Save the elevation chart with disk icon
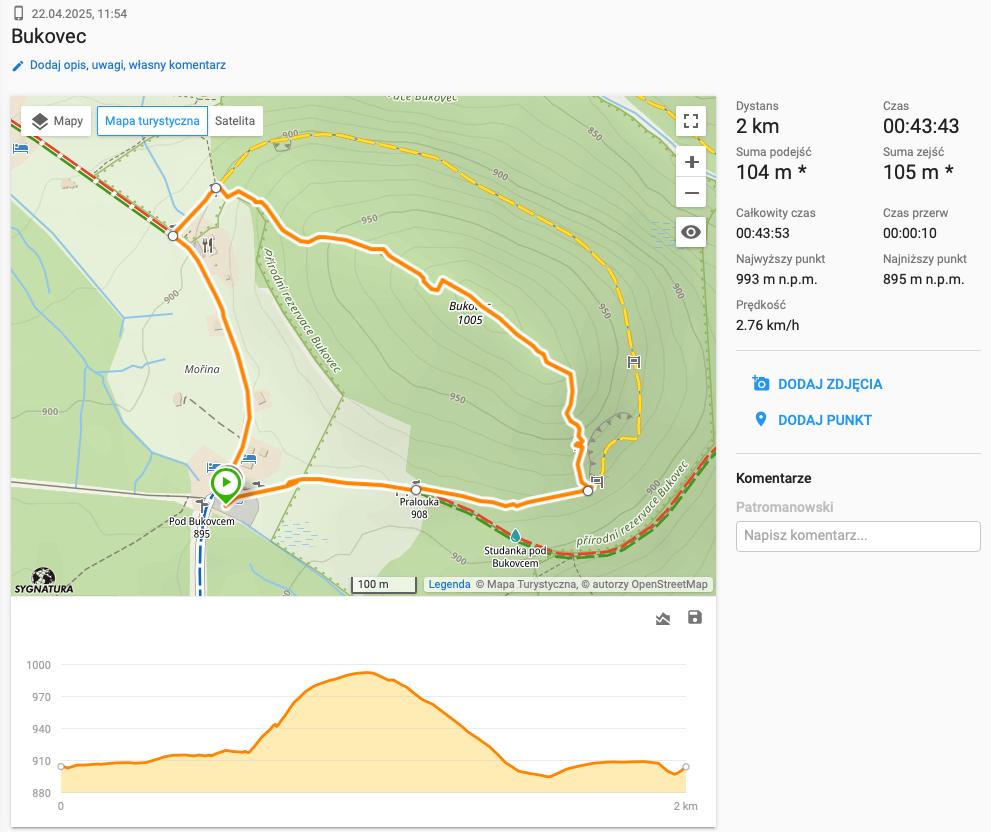 [x=695, y=618]
